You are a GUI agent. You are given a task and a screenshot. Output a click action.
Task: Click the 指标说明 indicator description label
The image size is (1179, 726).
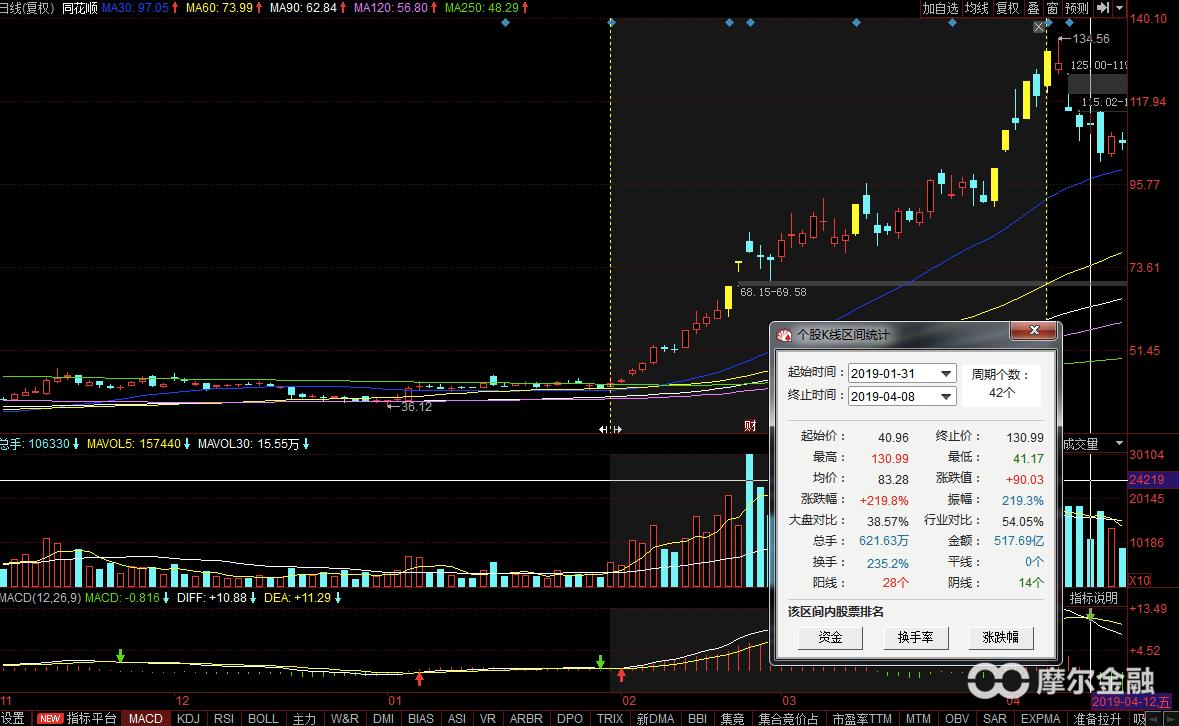pyautogui.click(x=1094, y=598)
